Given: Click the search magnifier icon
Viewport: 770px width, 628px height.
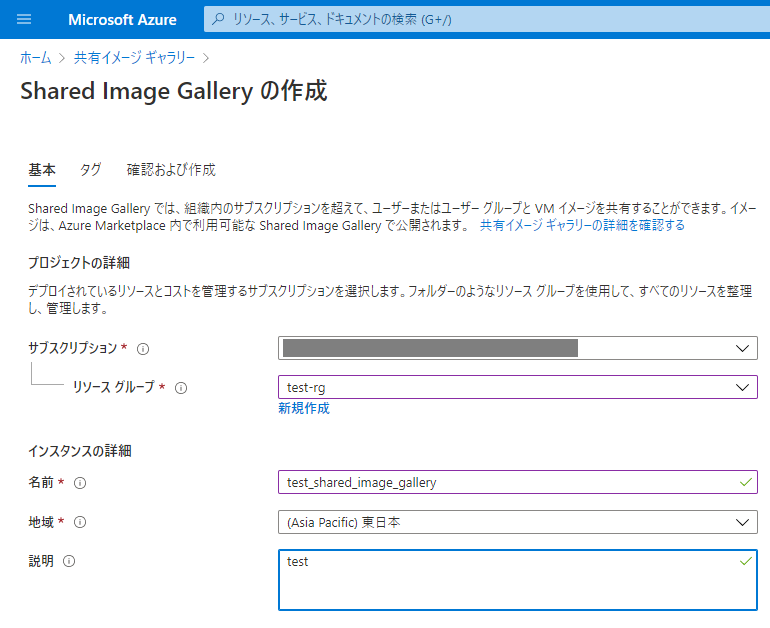Looking at the screenshot, I should point(218,19).
